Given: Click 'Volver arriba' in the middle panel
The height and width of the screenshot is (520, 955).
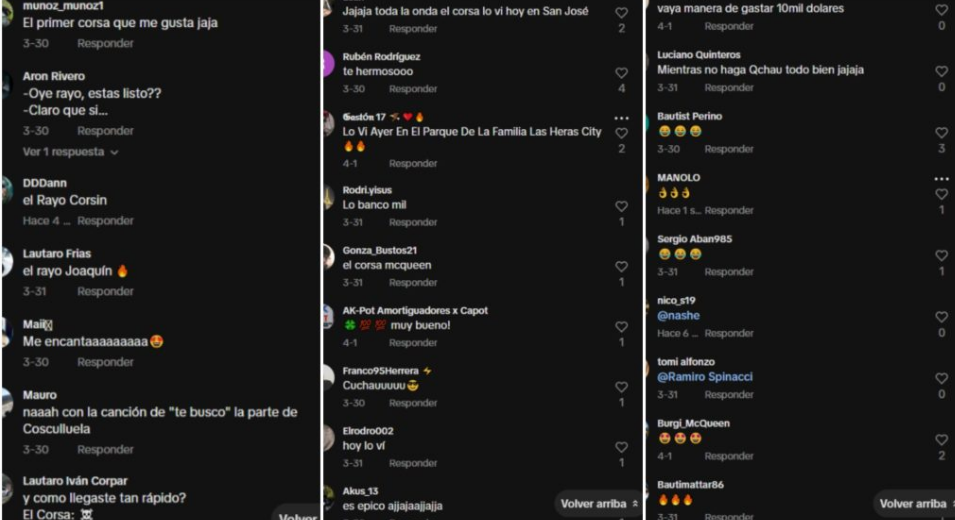Looking at the screenshot, I should [599, 504].
